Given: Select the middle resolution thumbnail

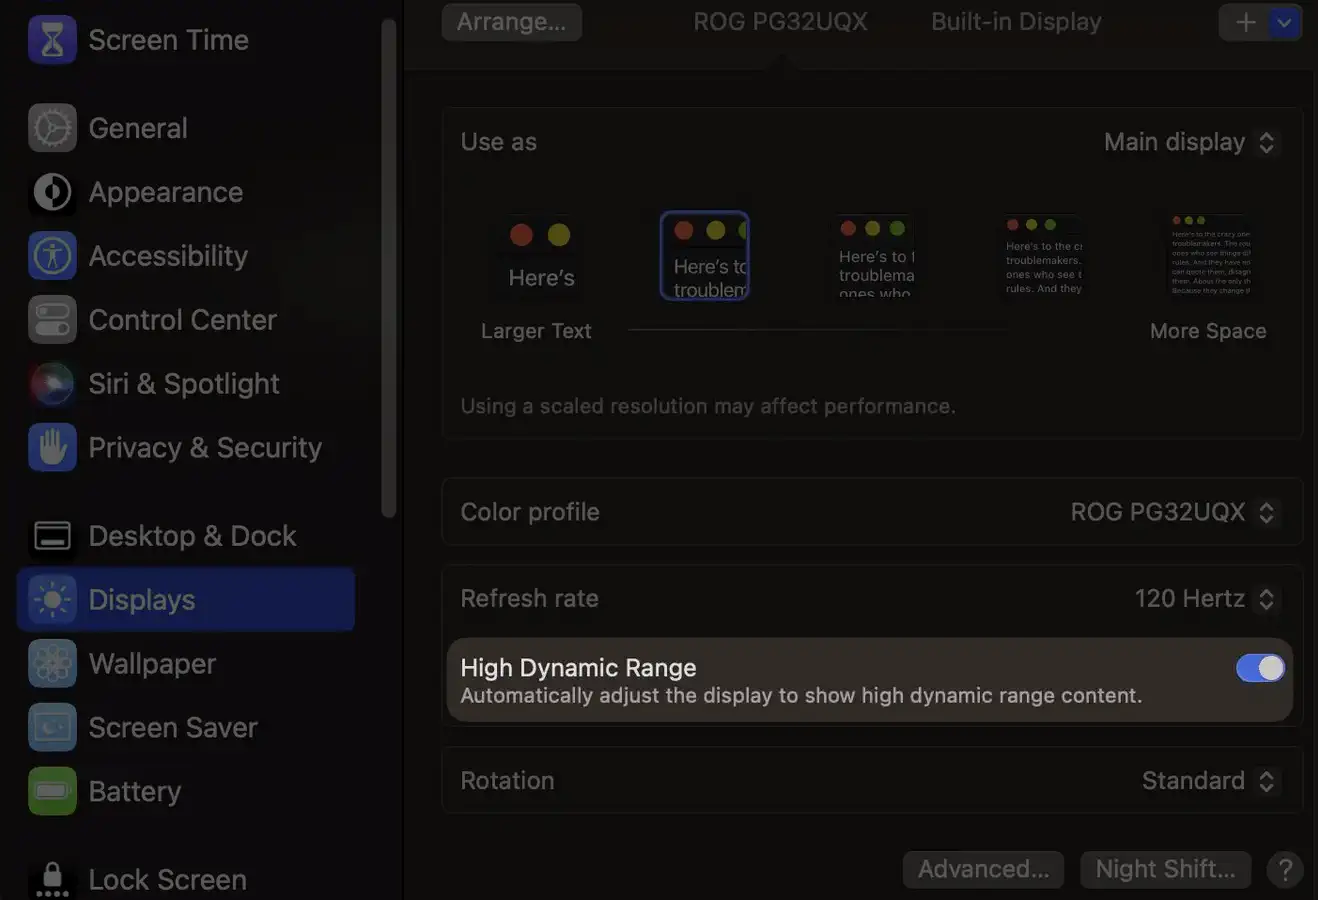Looking at the screenshot, I should (x=874, y=256).
